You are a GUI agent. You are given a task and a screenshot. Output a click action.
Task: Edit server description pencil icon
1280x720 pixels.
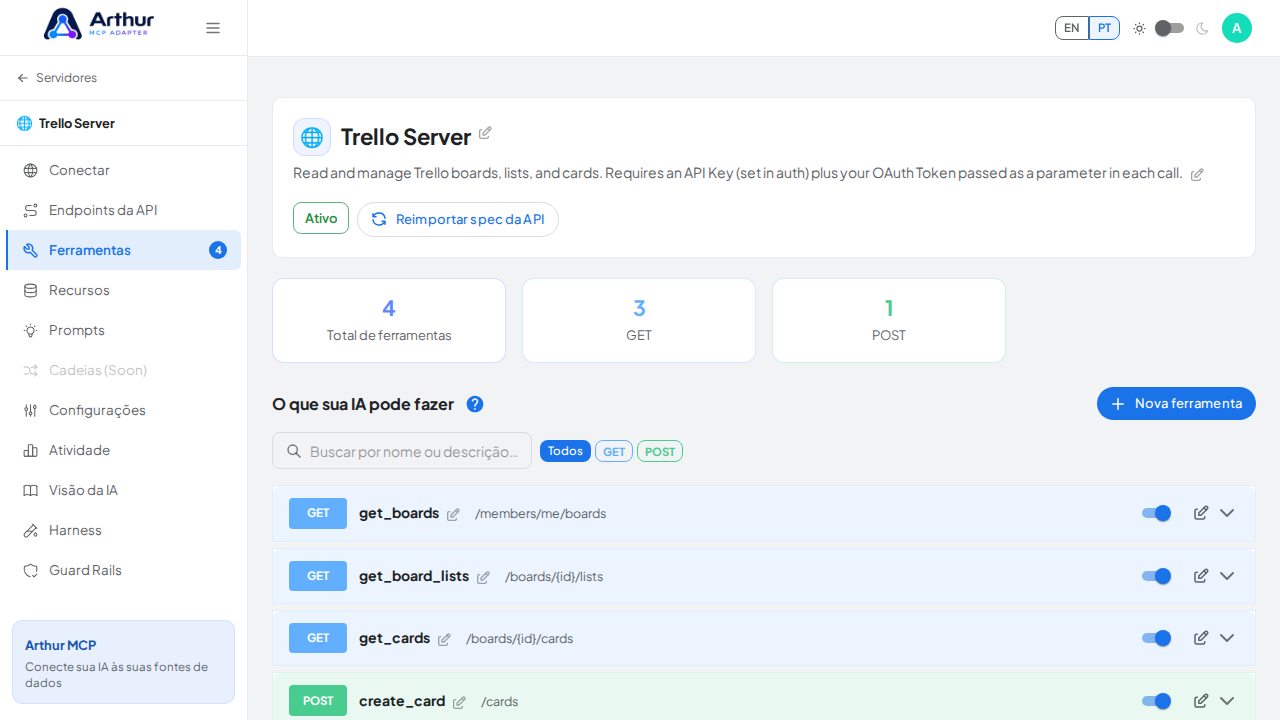point(1197,174)
